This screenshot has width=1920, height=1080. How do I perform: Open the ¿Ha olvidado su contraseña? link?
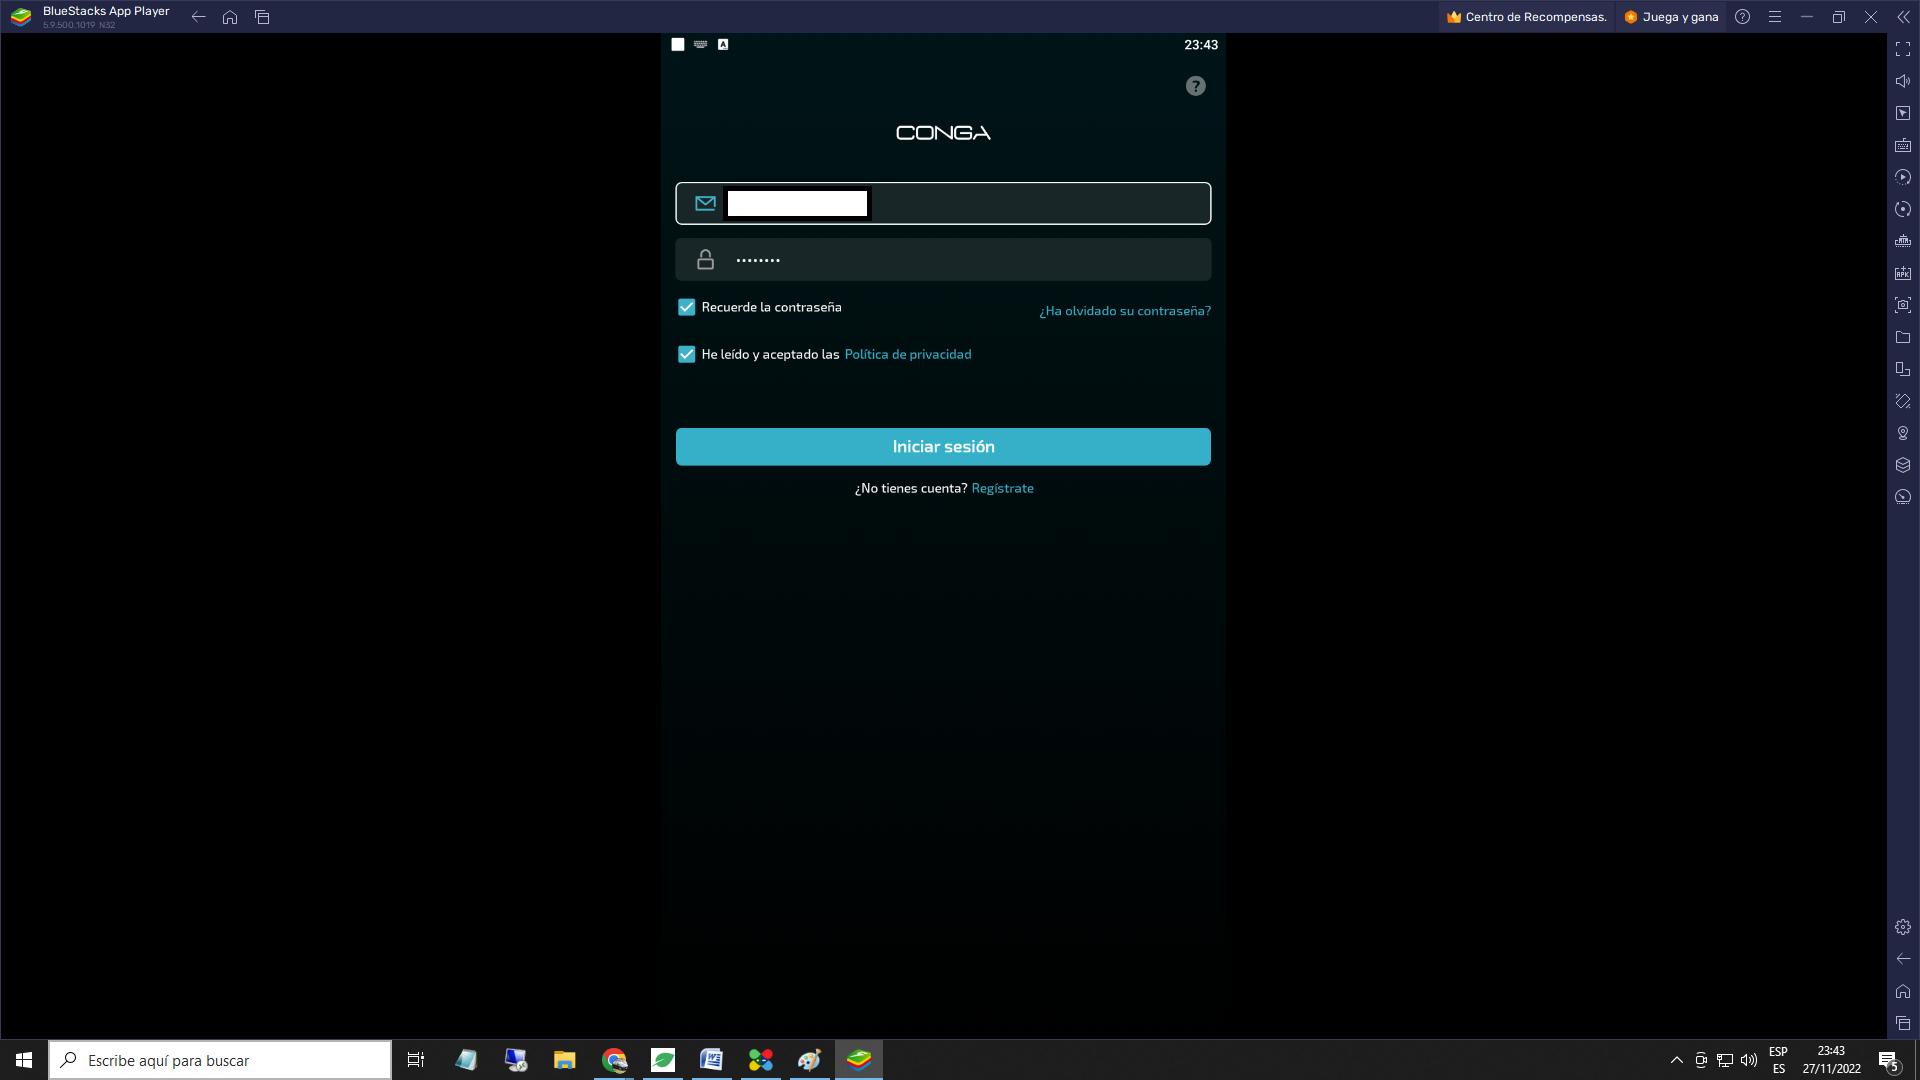point(1125,311)
